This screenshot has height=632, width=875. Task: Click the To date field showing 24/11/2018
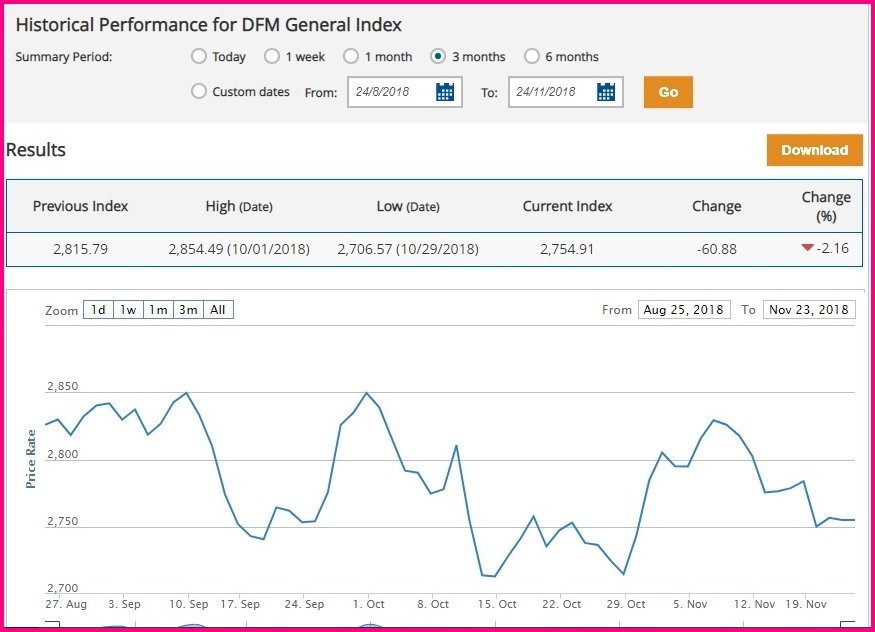click(x=550, y=92)
